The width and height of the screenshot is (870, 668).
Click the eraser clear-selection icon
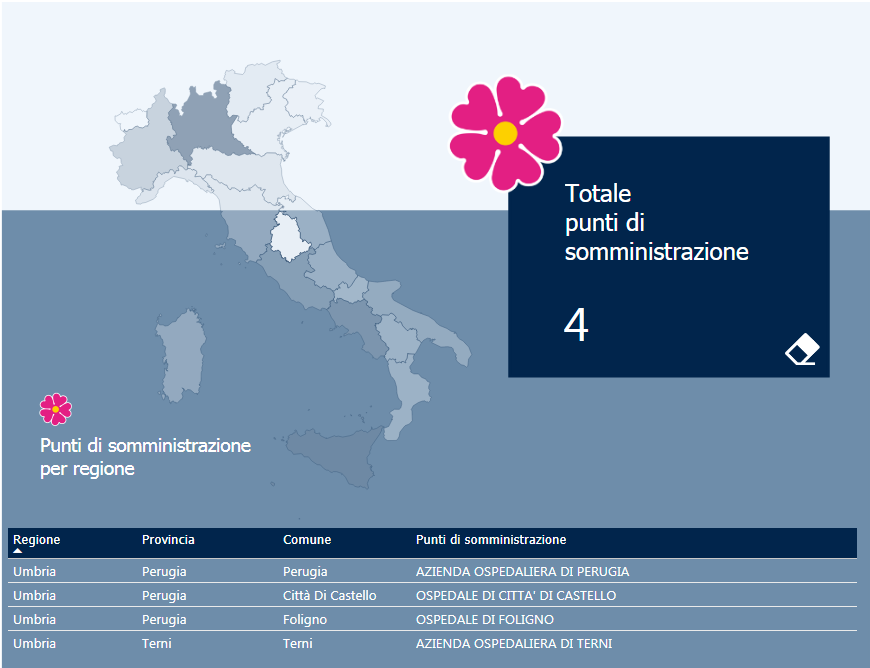802,350
